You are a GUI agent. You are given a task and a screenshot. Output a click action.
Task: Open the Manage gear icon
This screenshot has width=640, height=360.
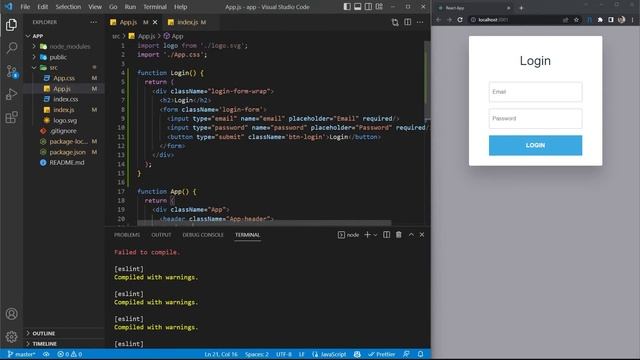[11, 337]
